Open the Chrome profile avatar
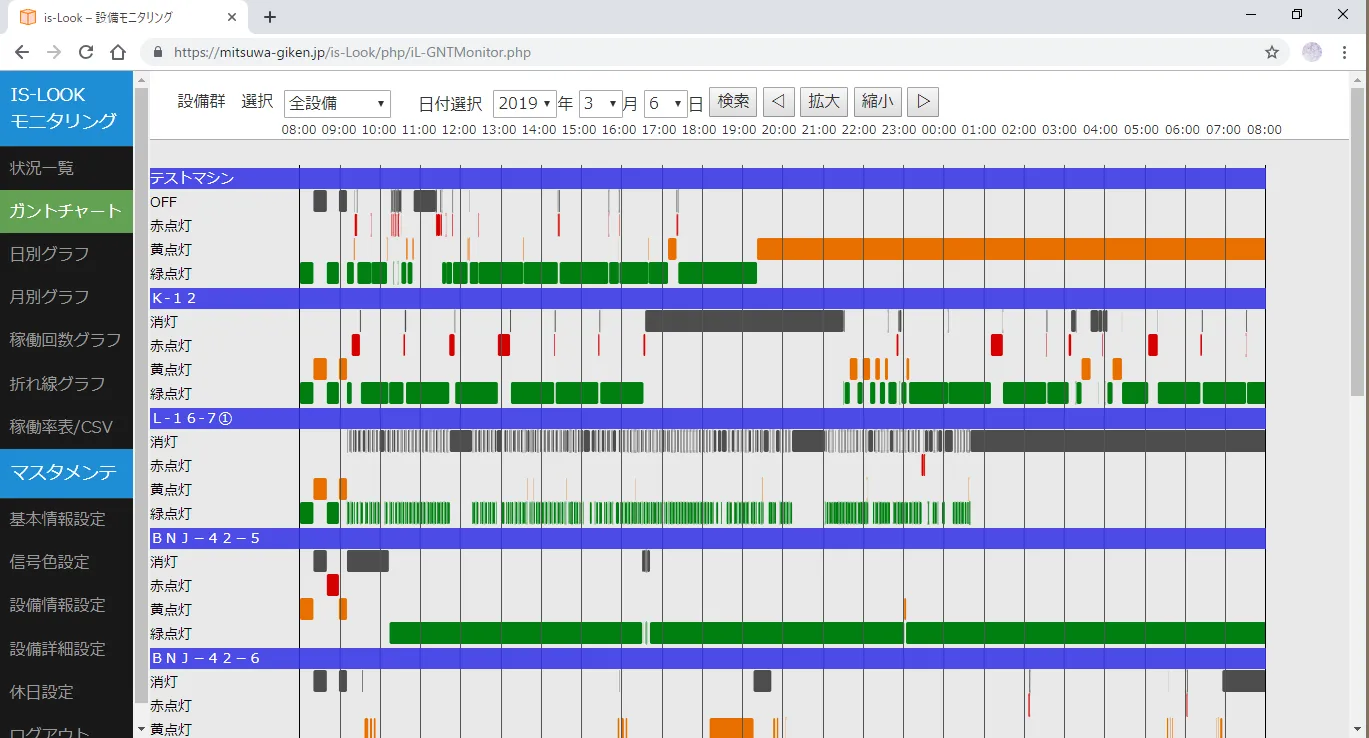 tap(1312, 52)
